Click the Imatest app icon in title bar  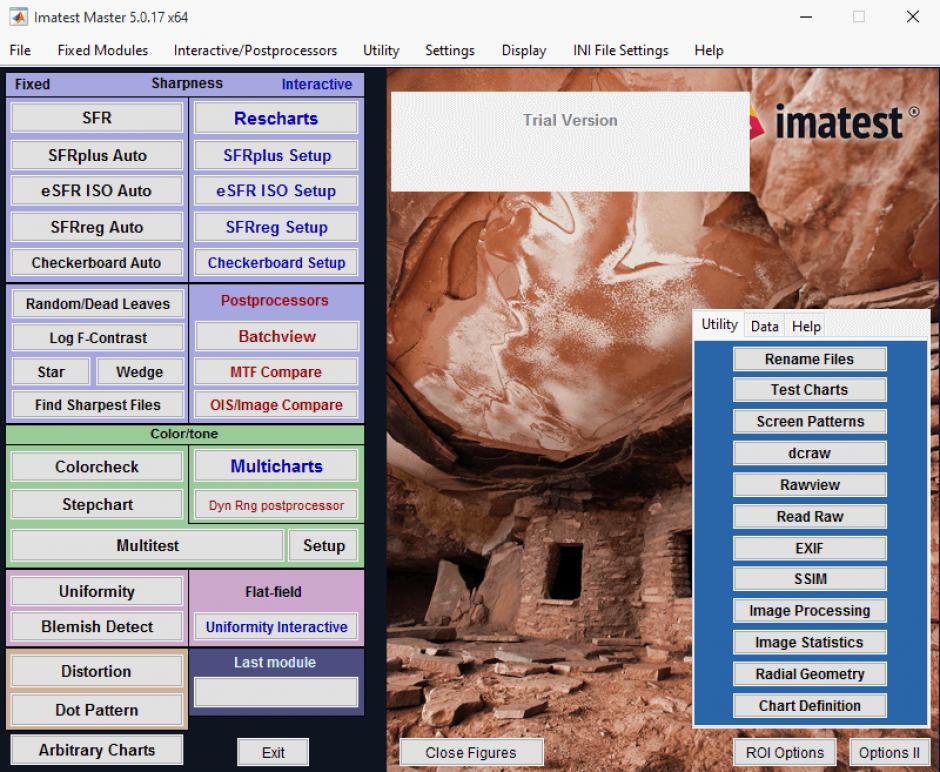point(18,17)
